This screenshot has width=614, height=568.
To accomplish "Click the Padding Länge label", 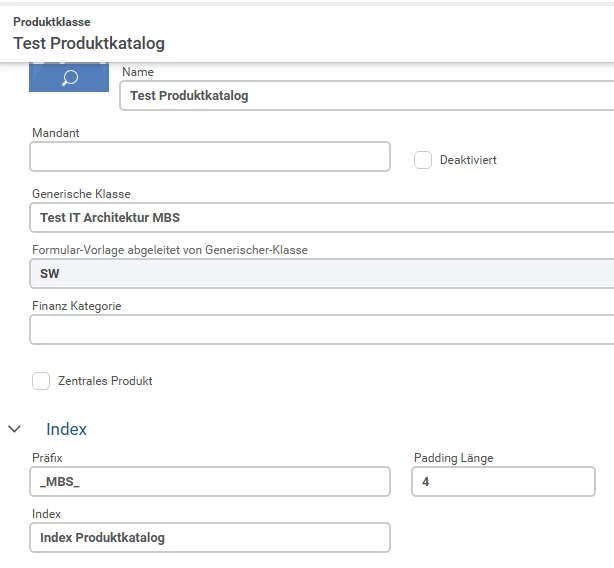I will point(453,458).
